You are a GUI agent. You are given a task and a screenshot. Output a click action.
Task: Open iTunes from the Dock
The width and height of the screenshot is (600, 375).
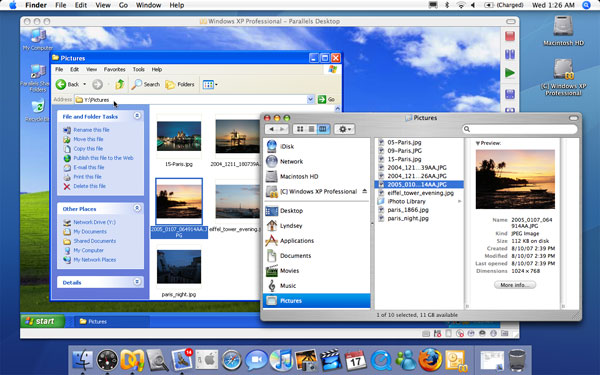click(280, 360)
